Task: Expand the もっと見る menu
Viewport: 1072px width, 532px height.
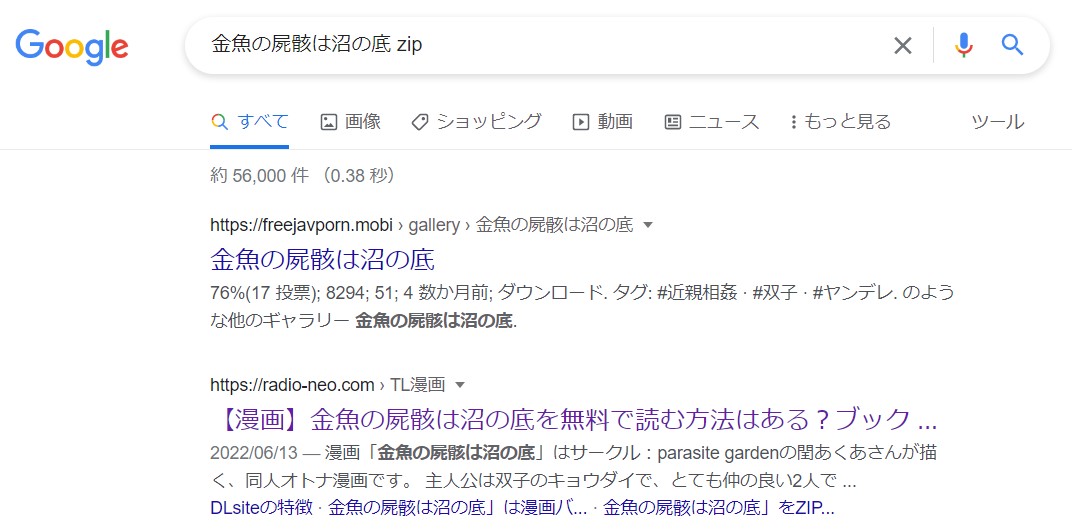Action: coord(840,122)
